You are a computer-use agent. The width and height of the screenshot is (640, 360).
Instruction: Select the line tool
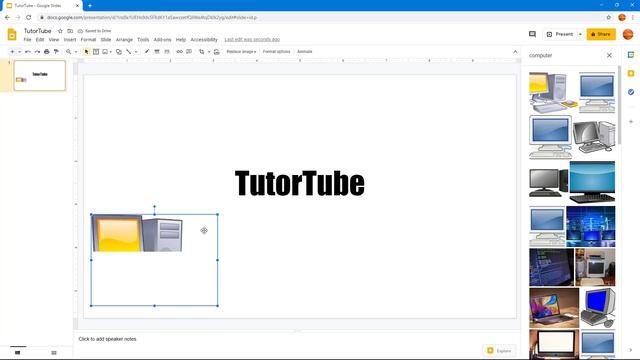[129, 52]
